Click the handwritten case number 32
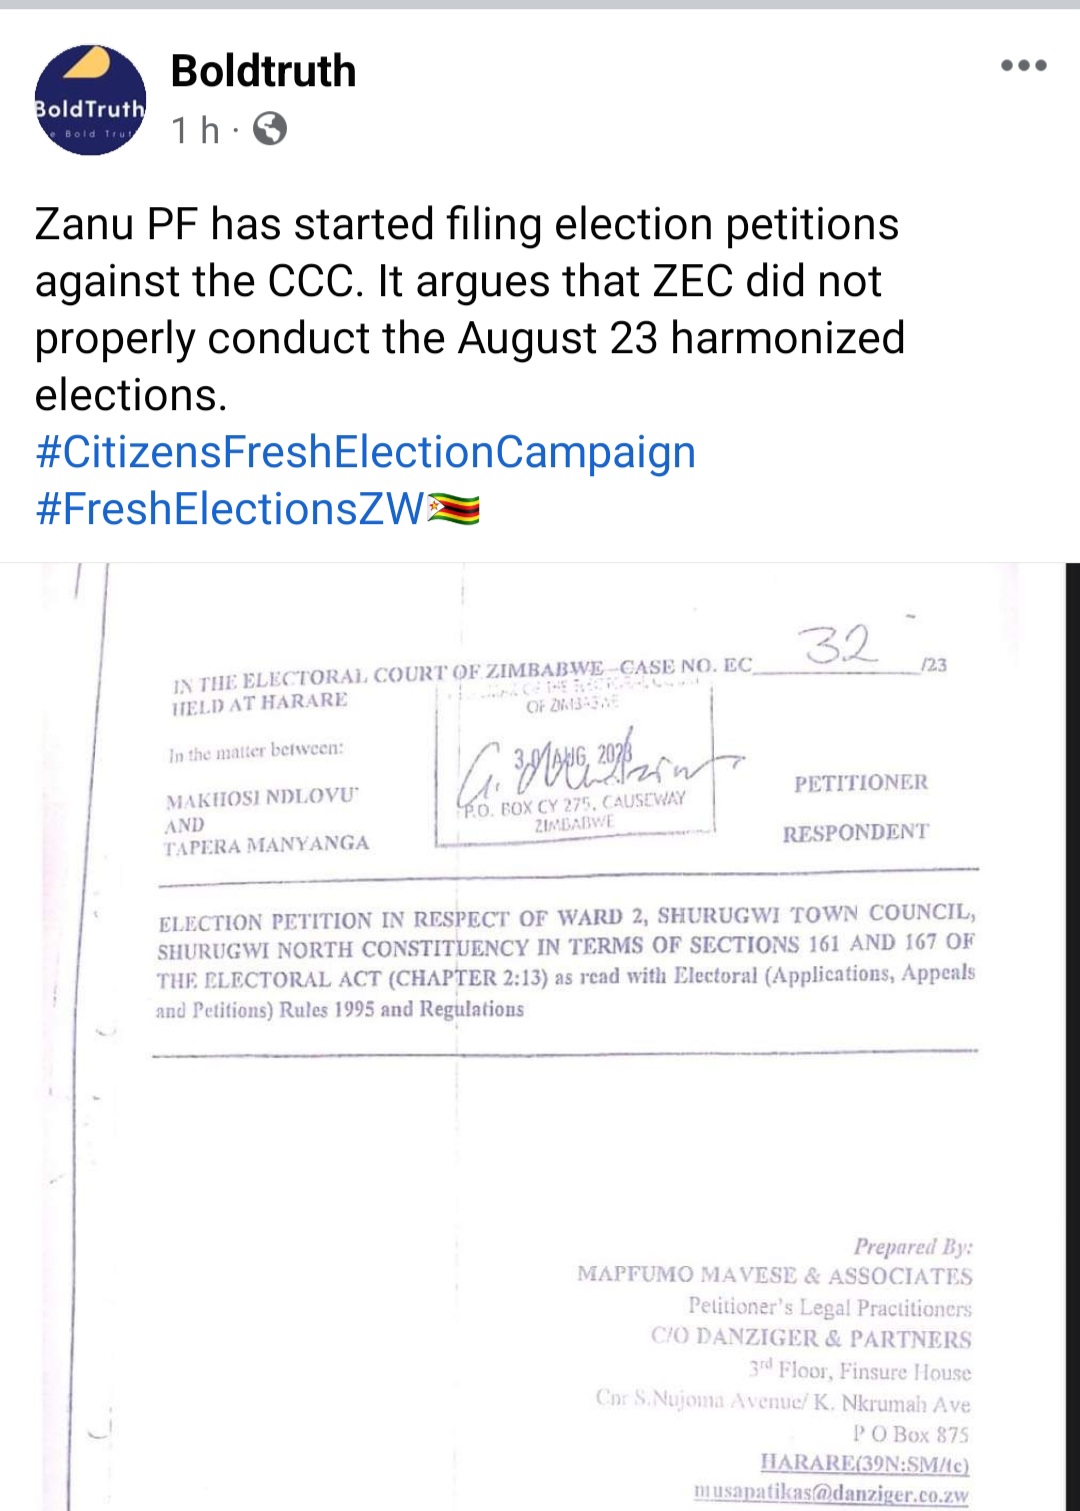The height and width of the screenshot is (1511, 1080). pos(840,646)
